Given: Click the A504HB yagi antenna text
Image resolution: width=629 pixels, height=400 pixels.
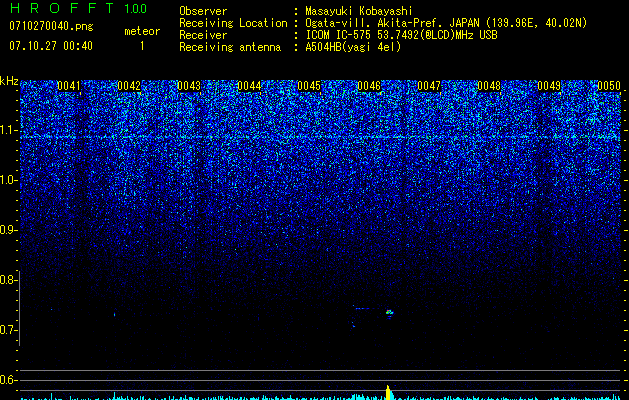Looking at the screenshot, I should [x=353, y=47].
